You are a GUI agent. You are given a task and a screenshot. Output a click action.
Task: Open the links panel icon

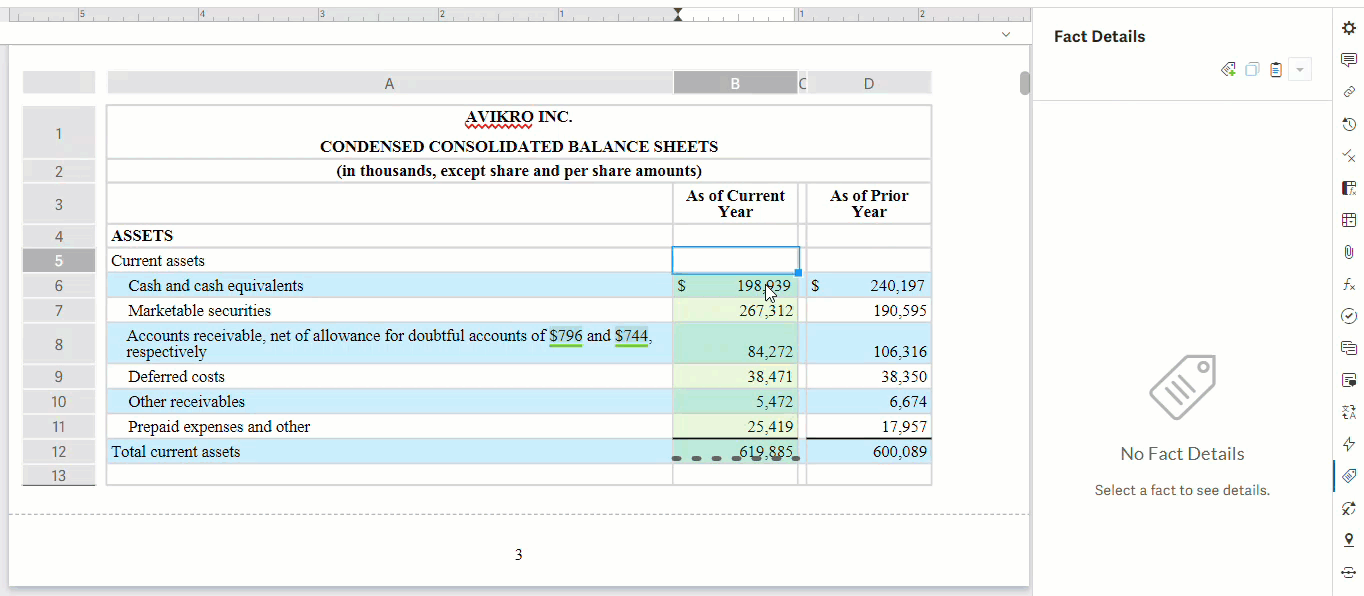pyautogui.click(x=1348, y=92)
